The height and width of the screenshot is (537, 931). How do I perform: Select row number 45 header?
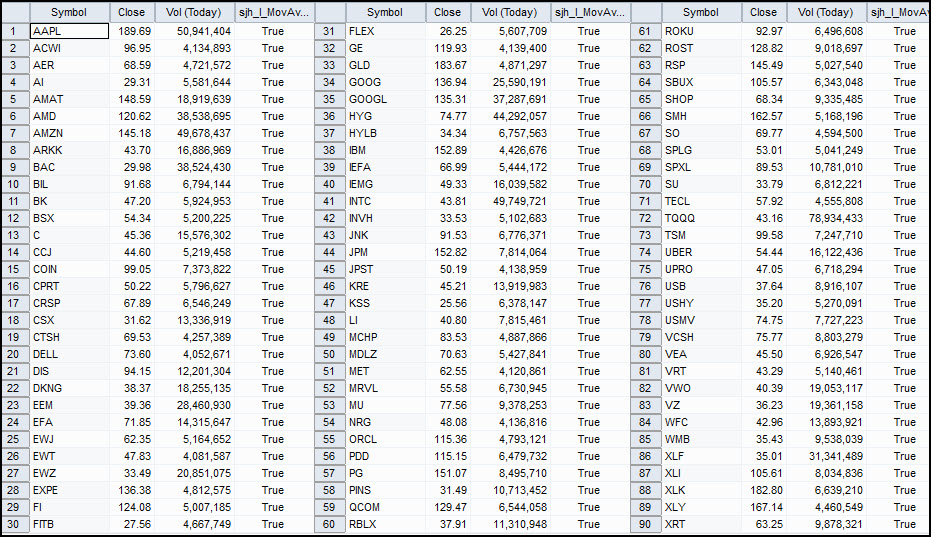click(x=330, y=269)
